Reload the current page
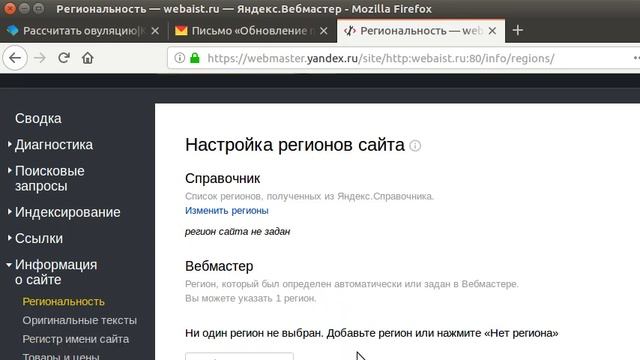This screenshot has width=640, height=360. (x=64, y=58)
